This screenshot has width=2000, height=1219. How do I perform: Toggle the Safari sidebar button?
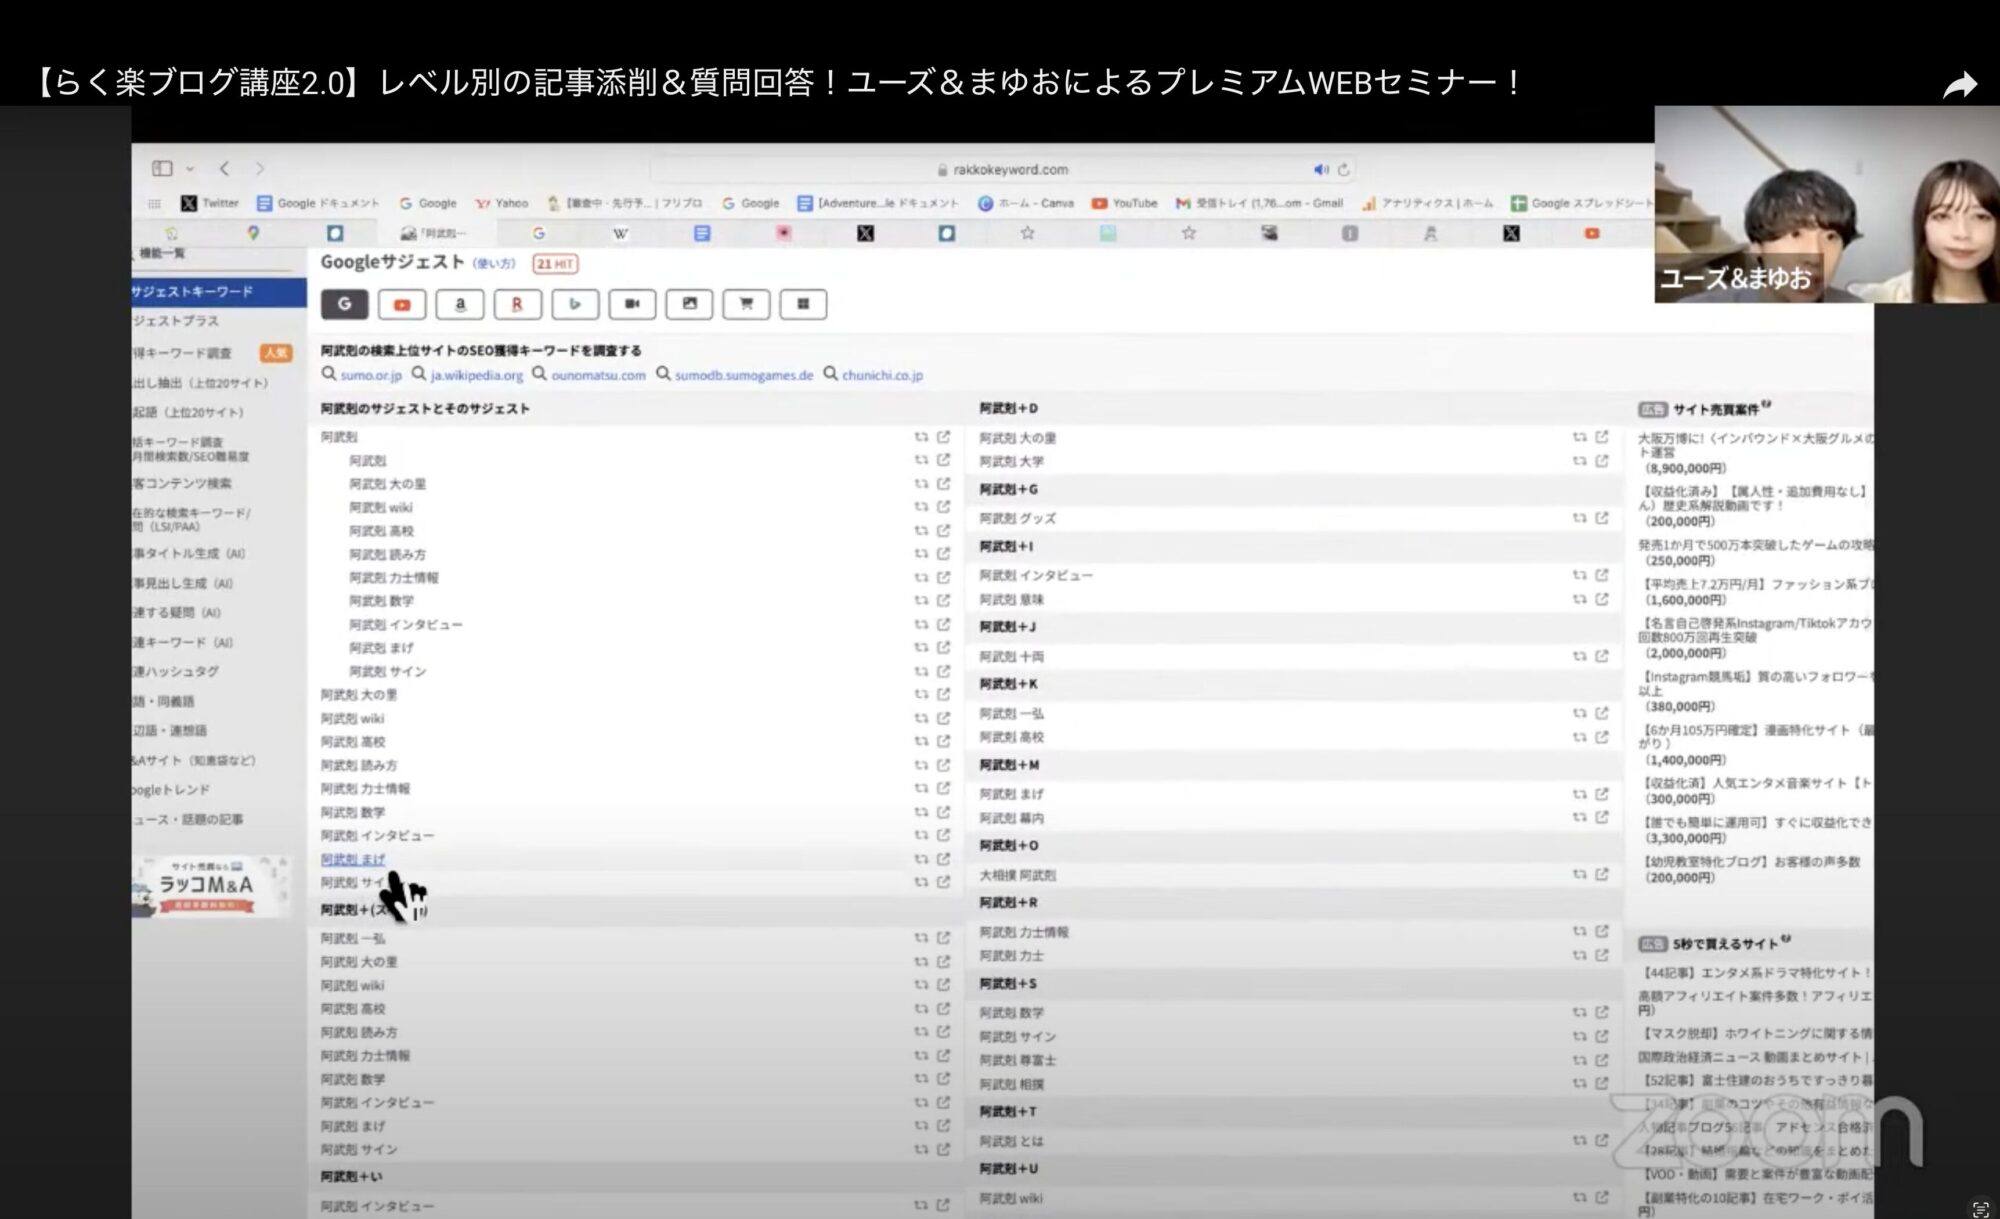point(162,168)
